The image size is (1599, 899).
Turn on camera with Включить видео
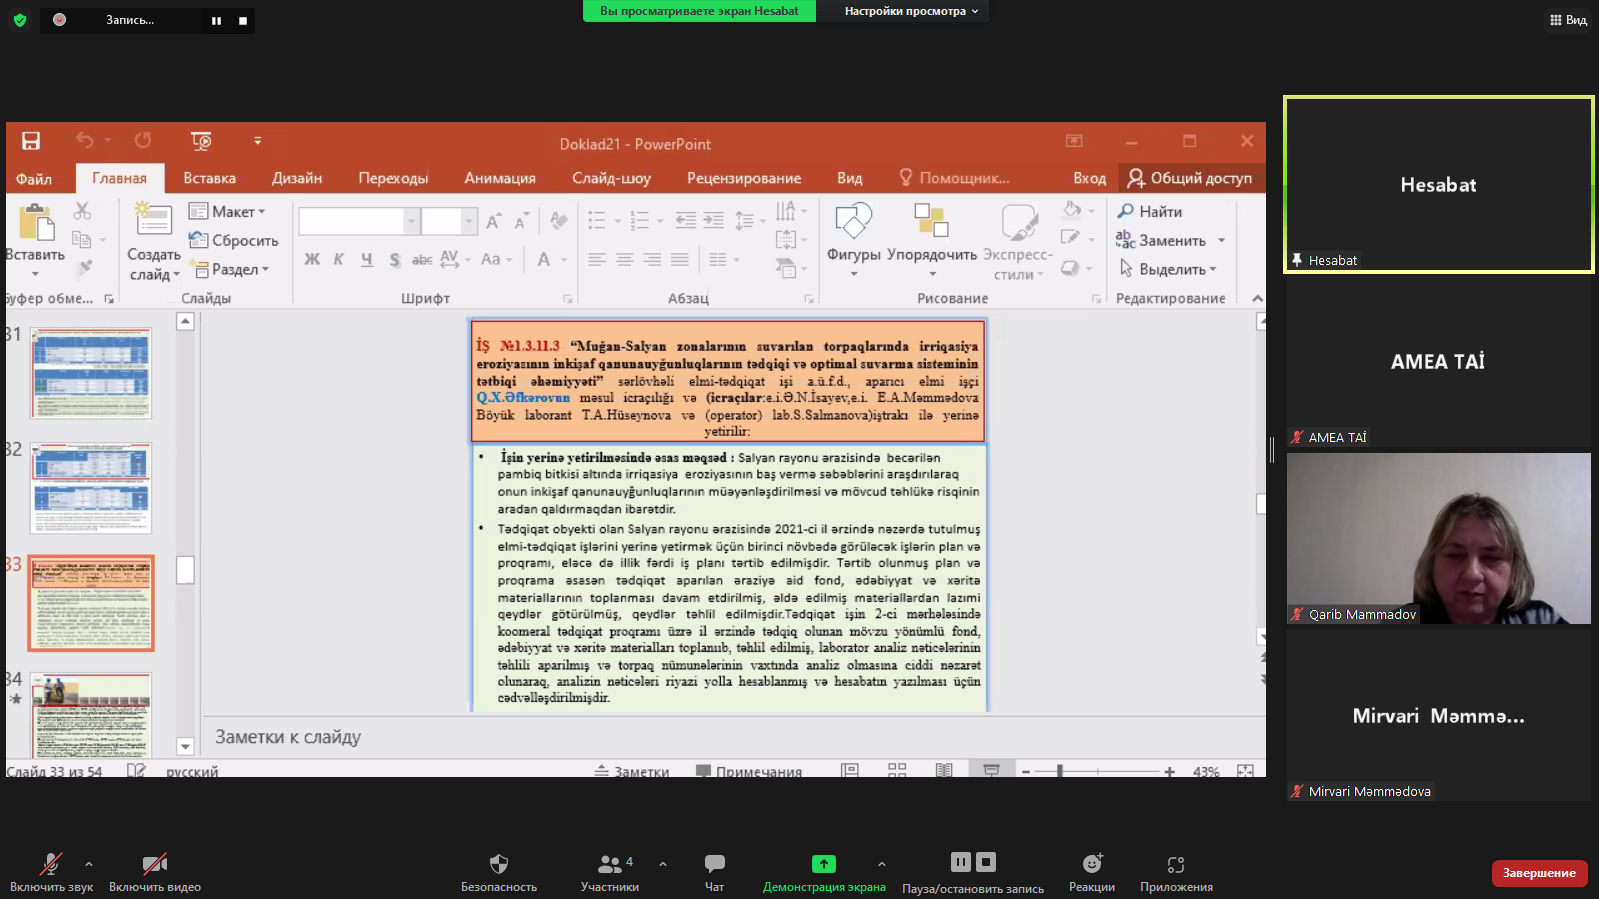(x=154, y=871)
